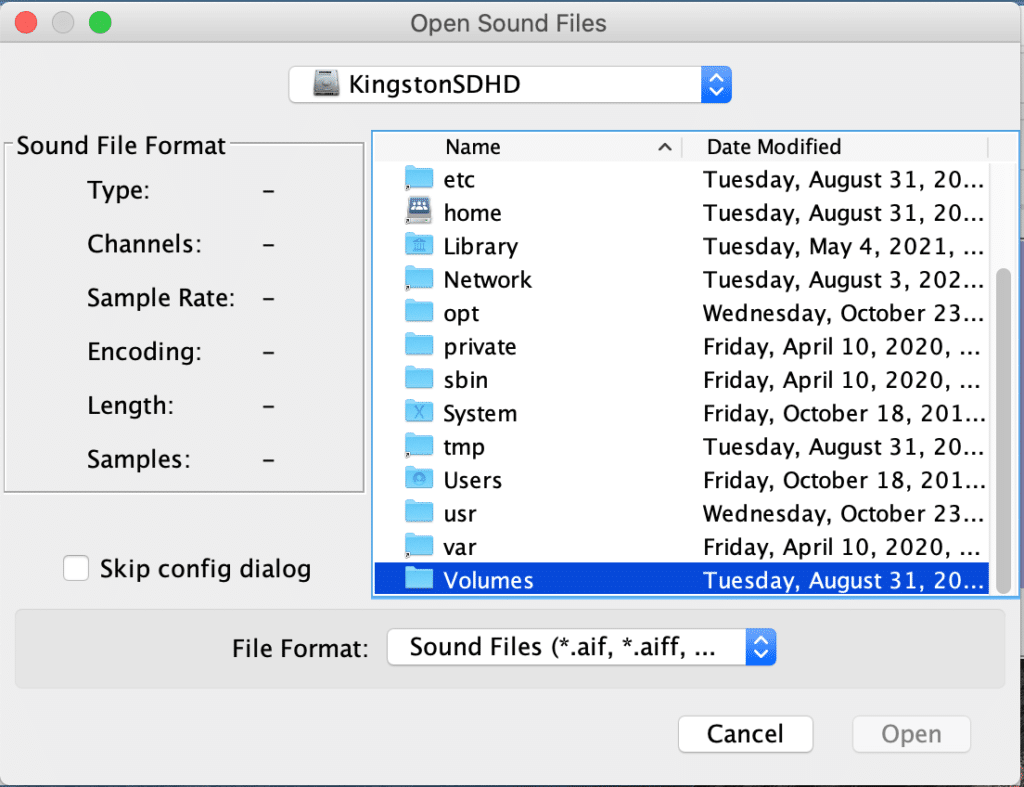Screen dimensions: 1024x787
Task: Select the private folder entry
Action: point(480,347)
